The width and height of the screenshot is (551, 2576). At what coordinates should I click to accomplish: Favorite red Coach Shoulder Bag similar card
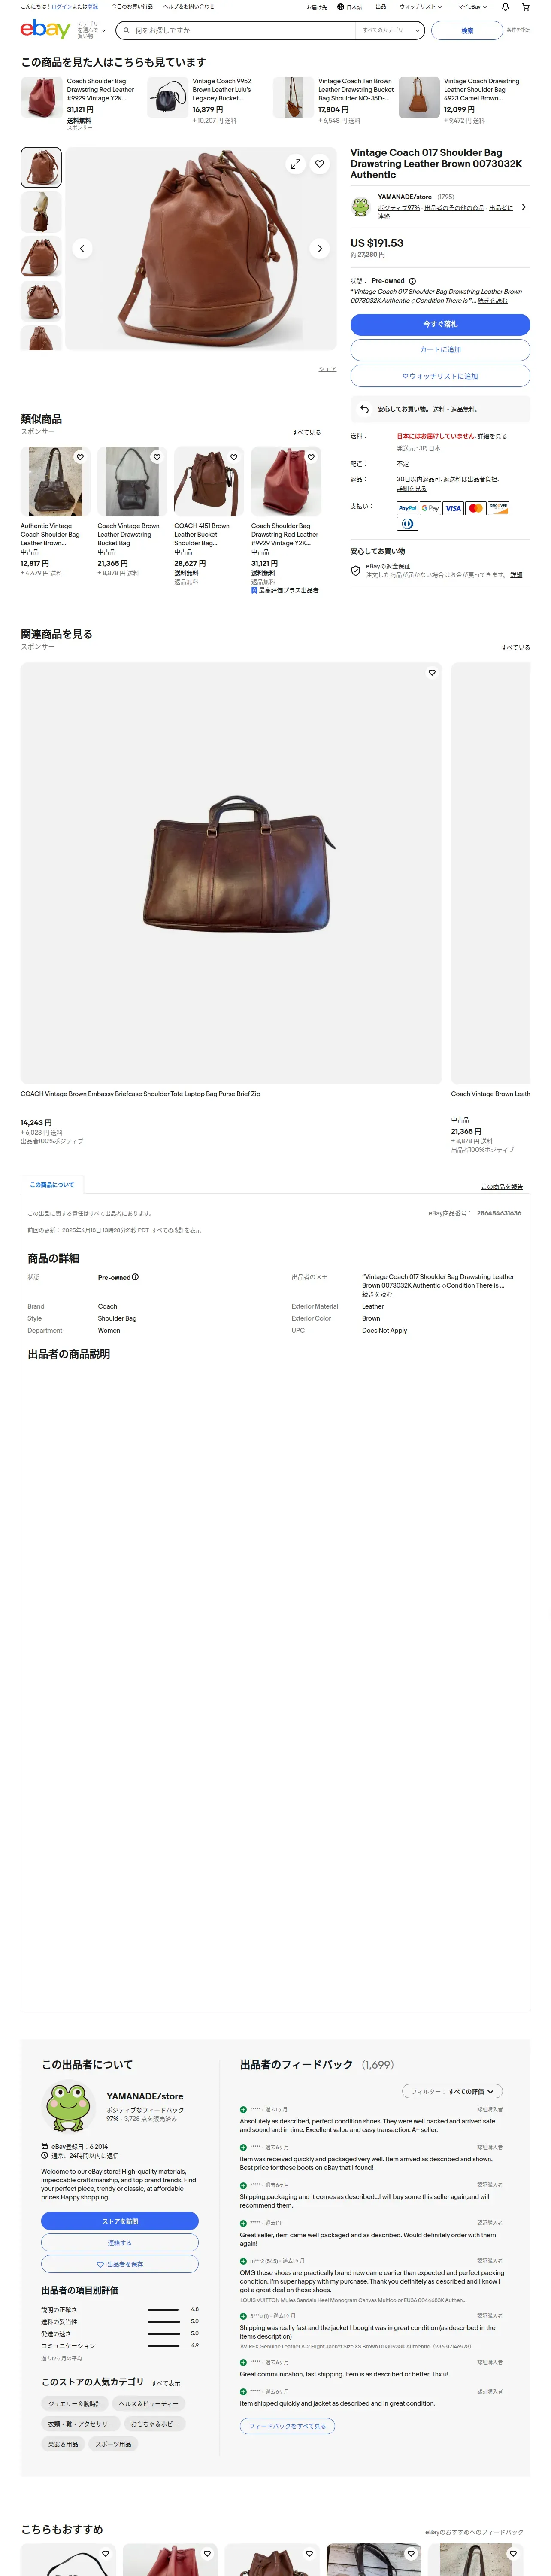(311, 457)
